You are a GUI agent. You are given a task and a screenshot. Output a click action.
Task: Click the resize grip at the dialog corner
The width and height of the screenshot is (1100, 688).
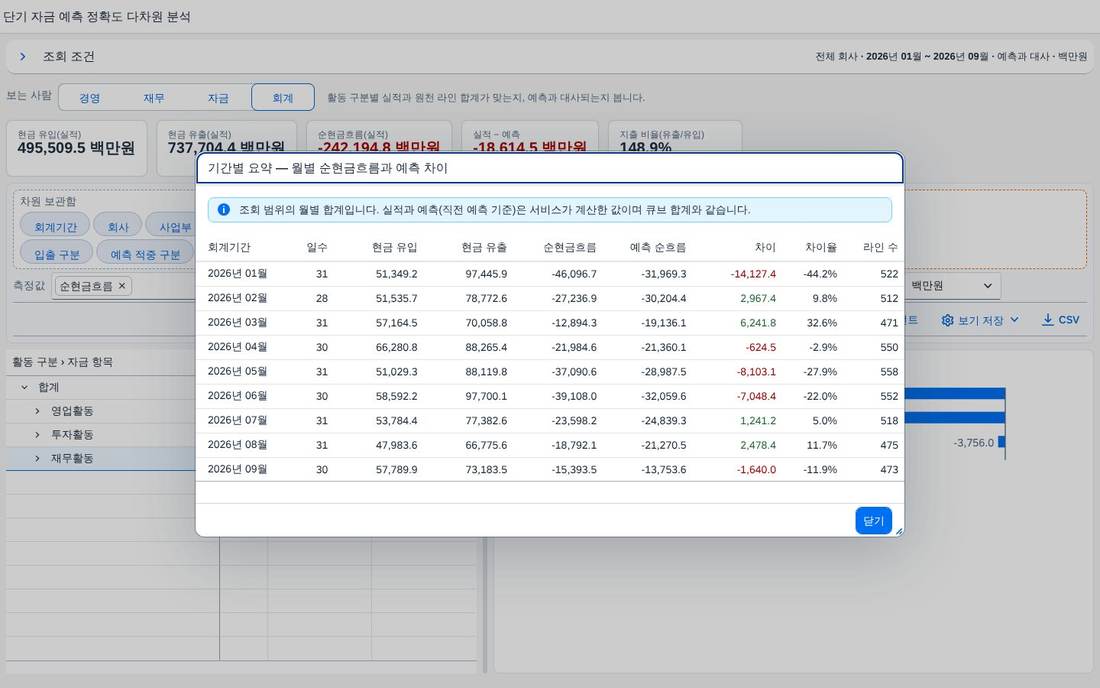(x=898, y=532)
